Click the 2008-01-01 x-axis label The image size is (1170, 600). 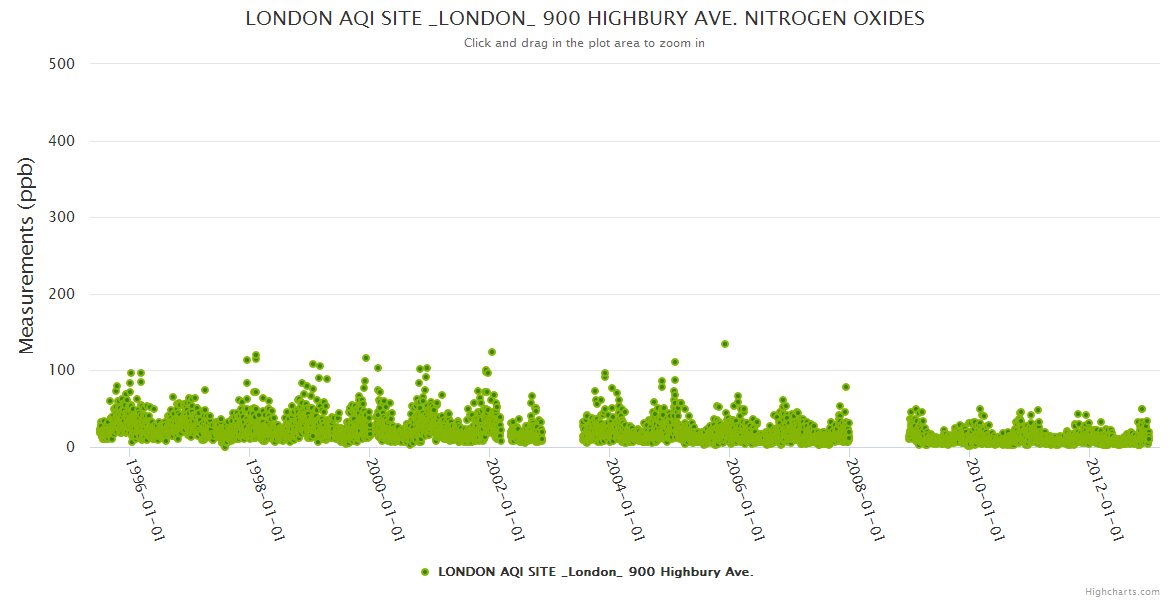click(865, 500)
